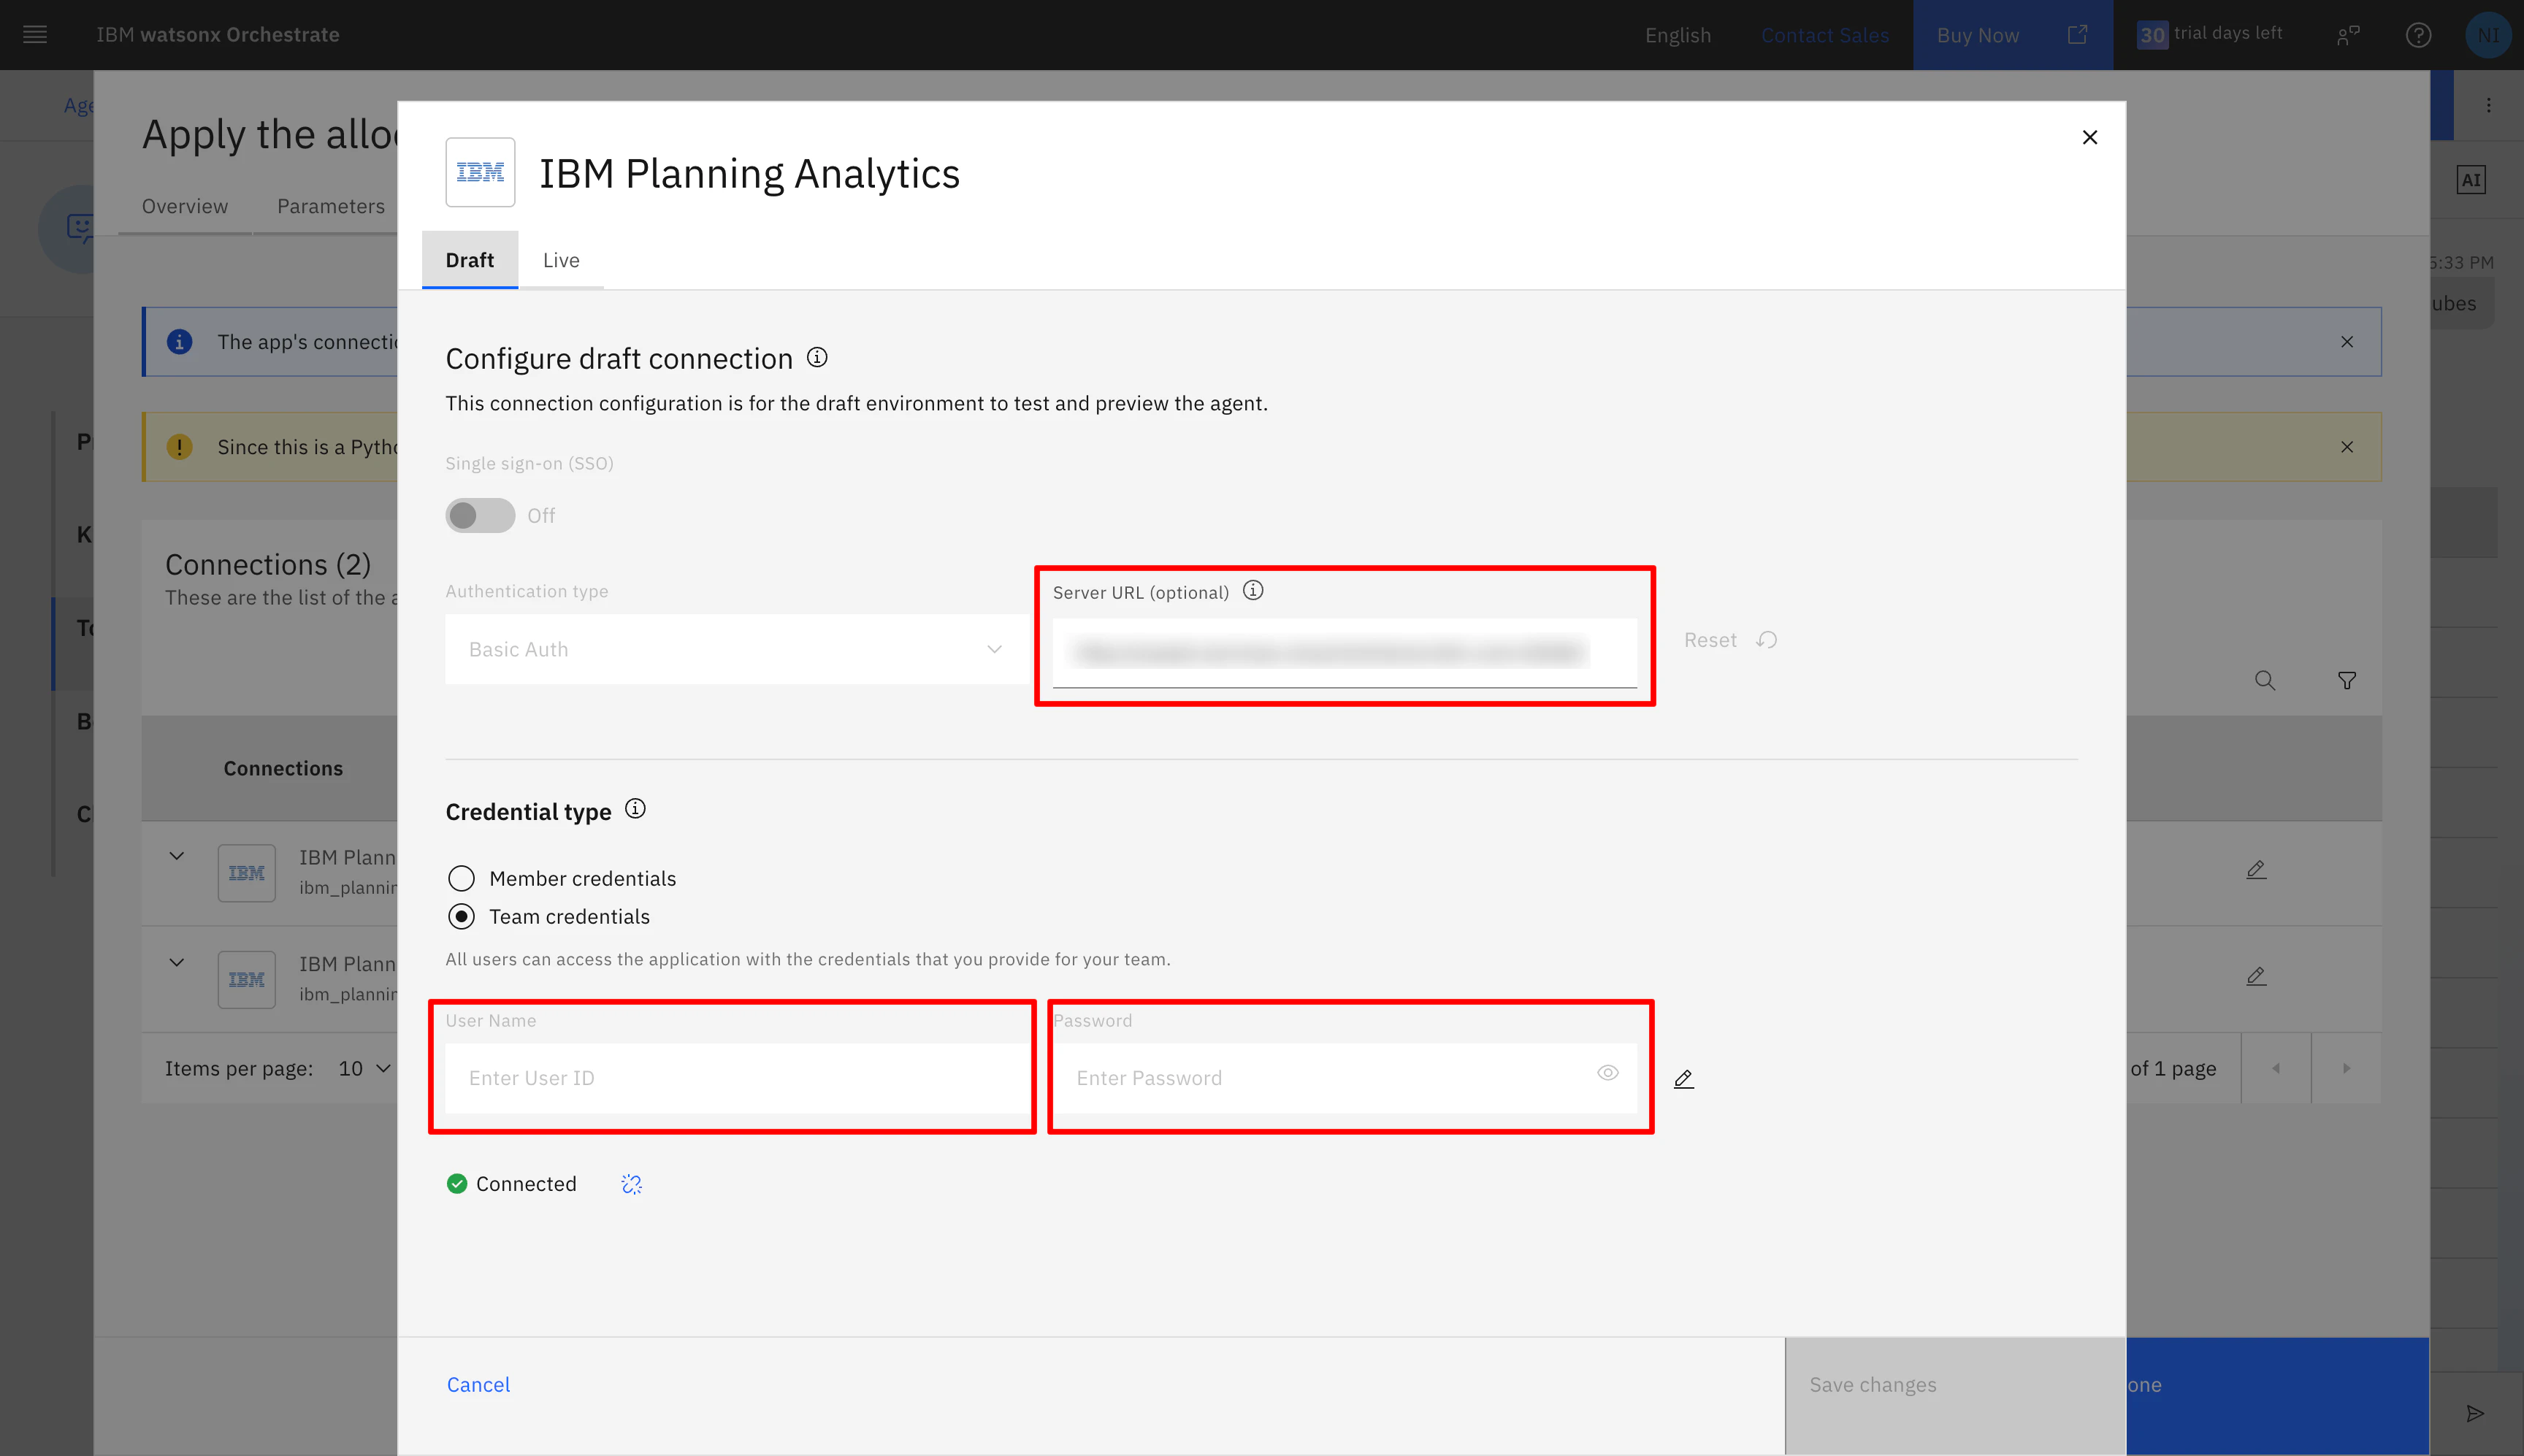Image resolution: width=2524 pixels, height=1456 pixels.
Task: Expand the first IBM Planning connection row
Action: click(x=177, y=856)
